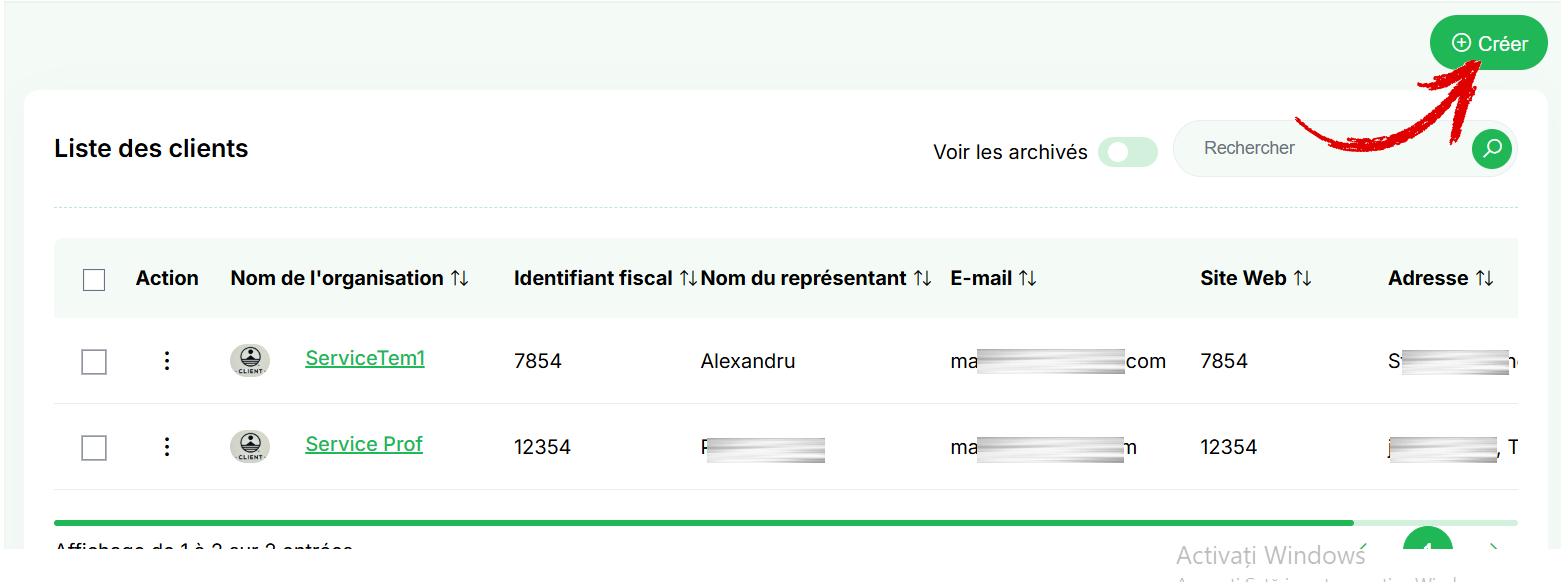Open the action menu for Service Prof row
This screenshot has width=1561, height=582.
(167, 447)
